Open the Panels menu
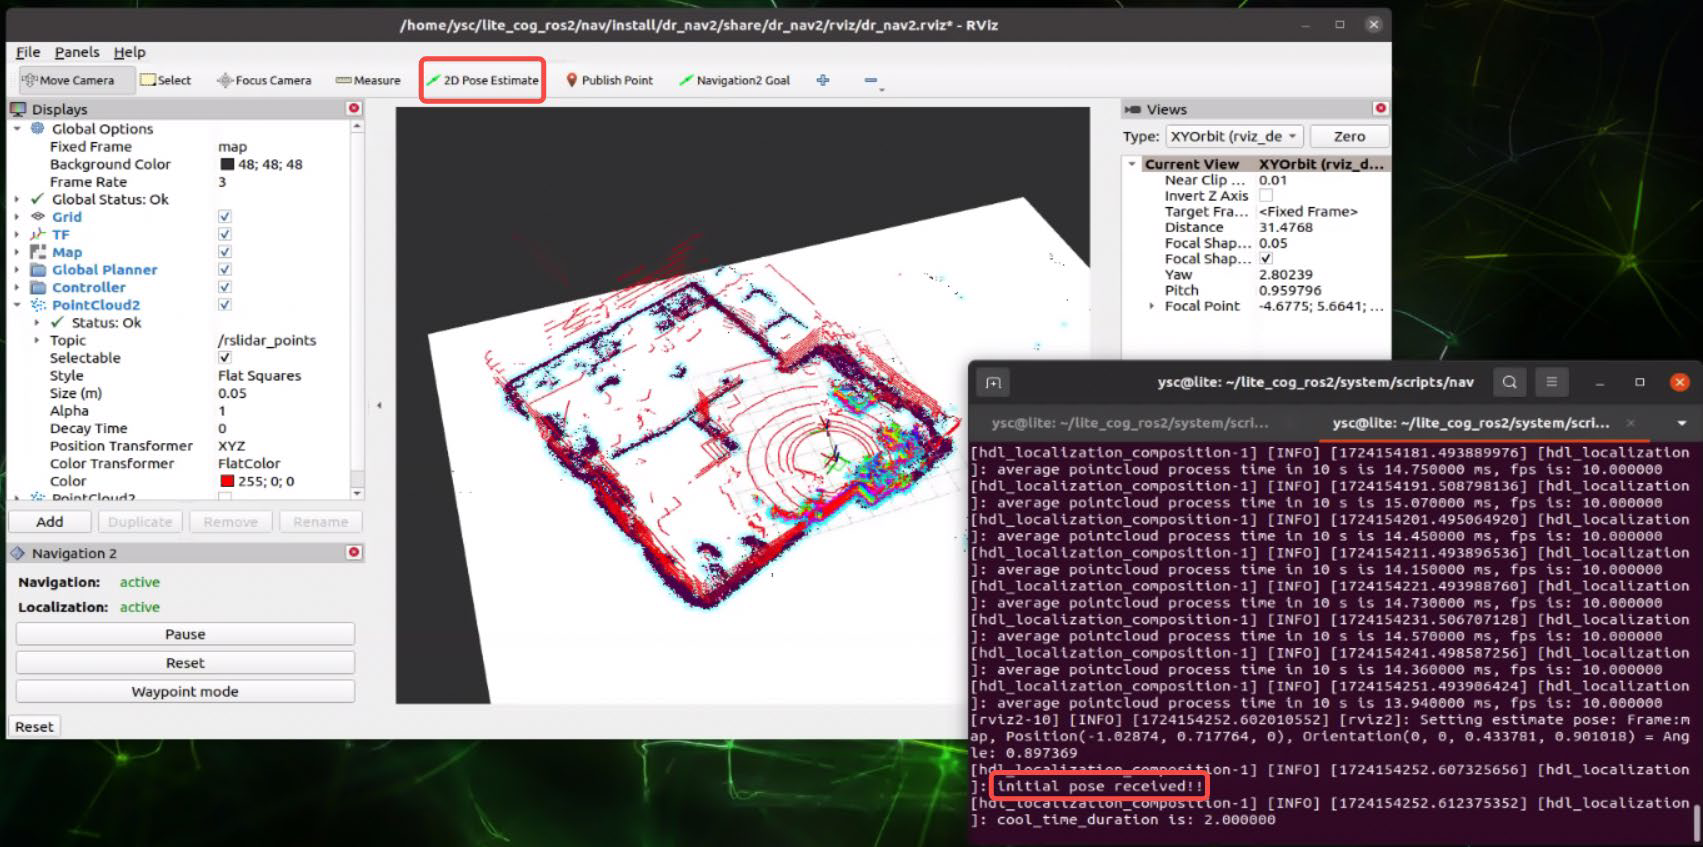Image resolution: width=1703 pixels, height=847 pixels. pos(77,52)
